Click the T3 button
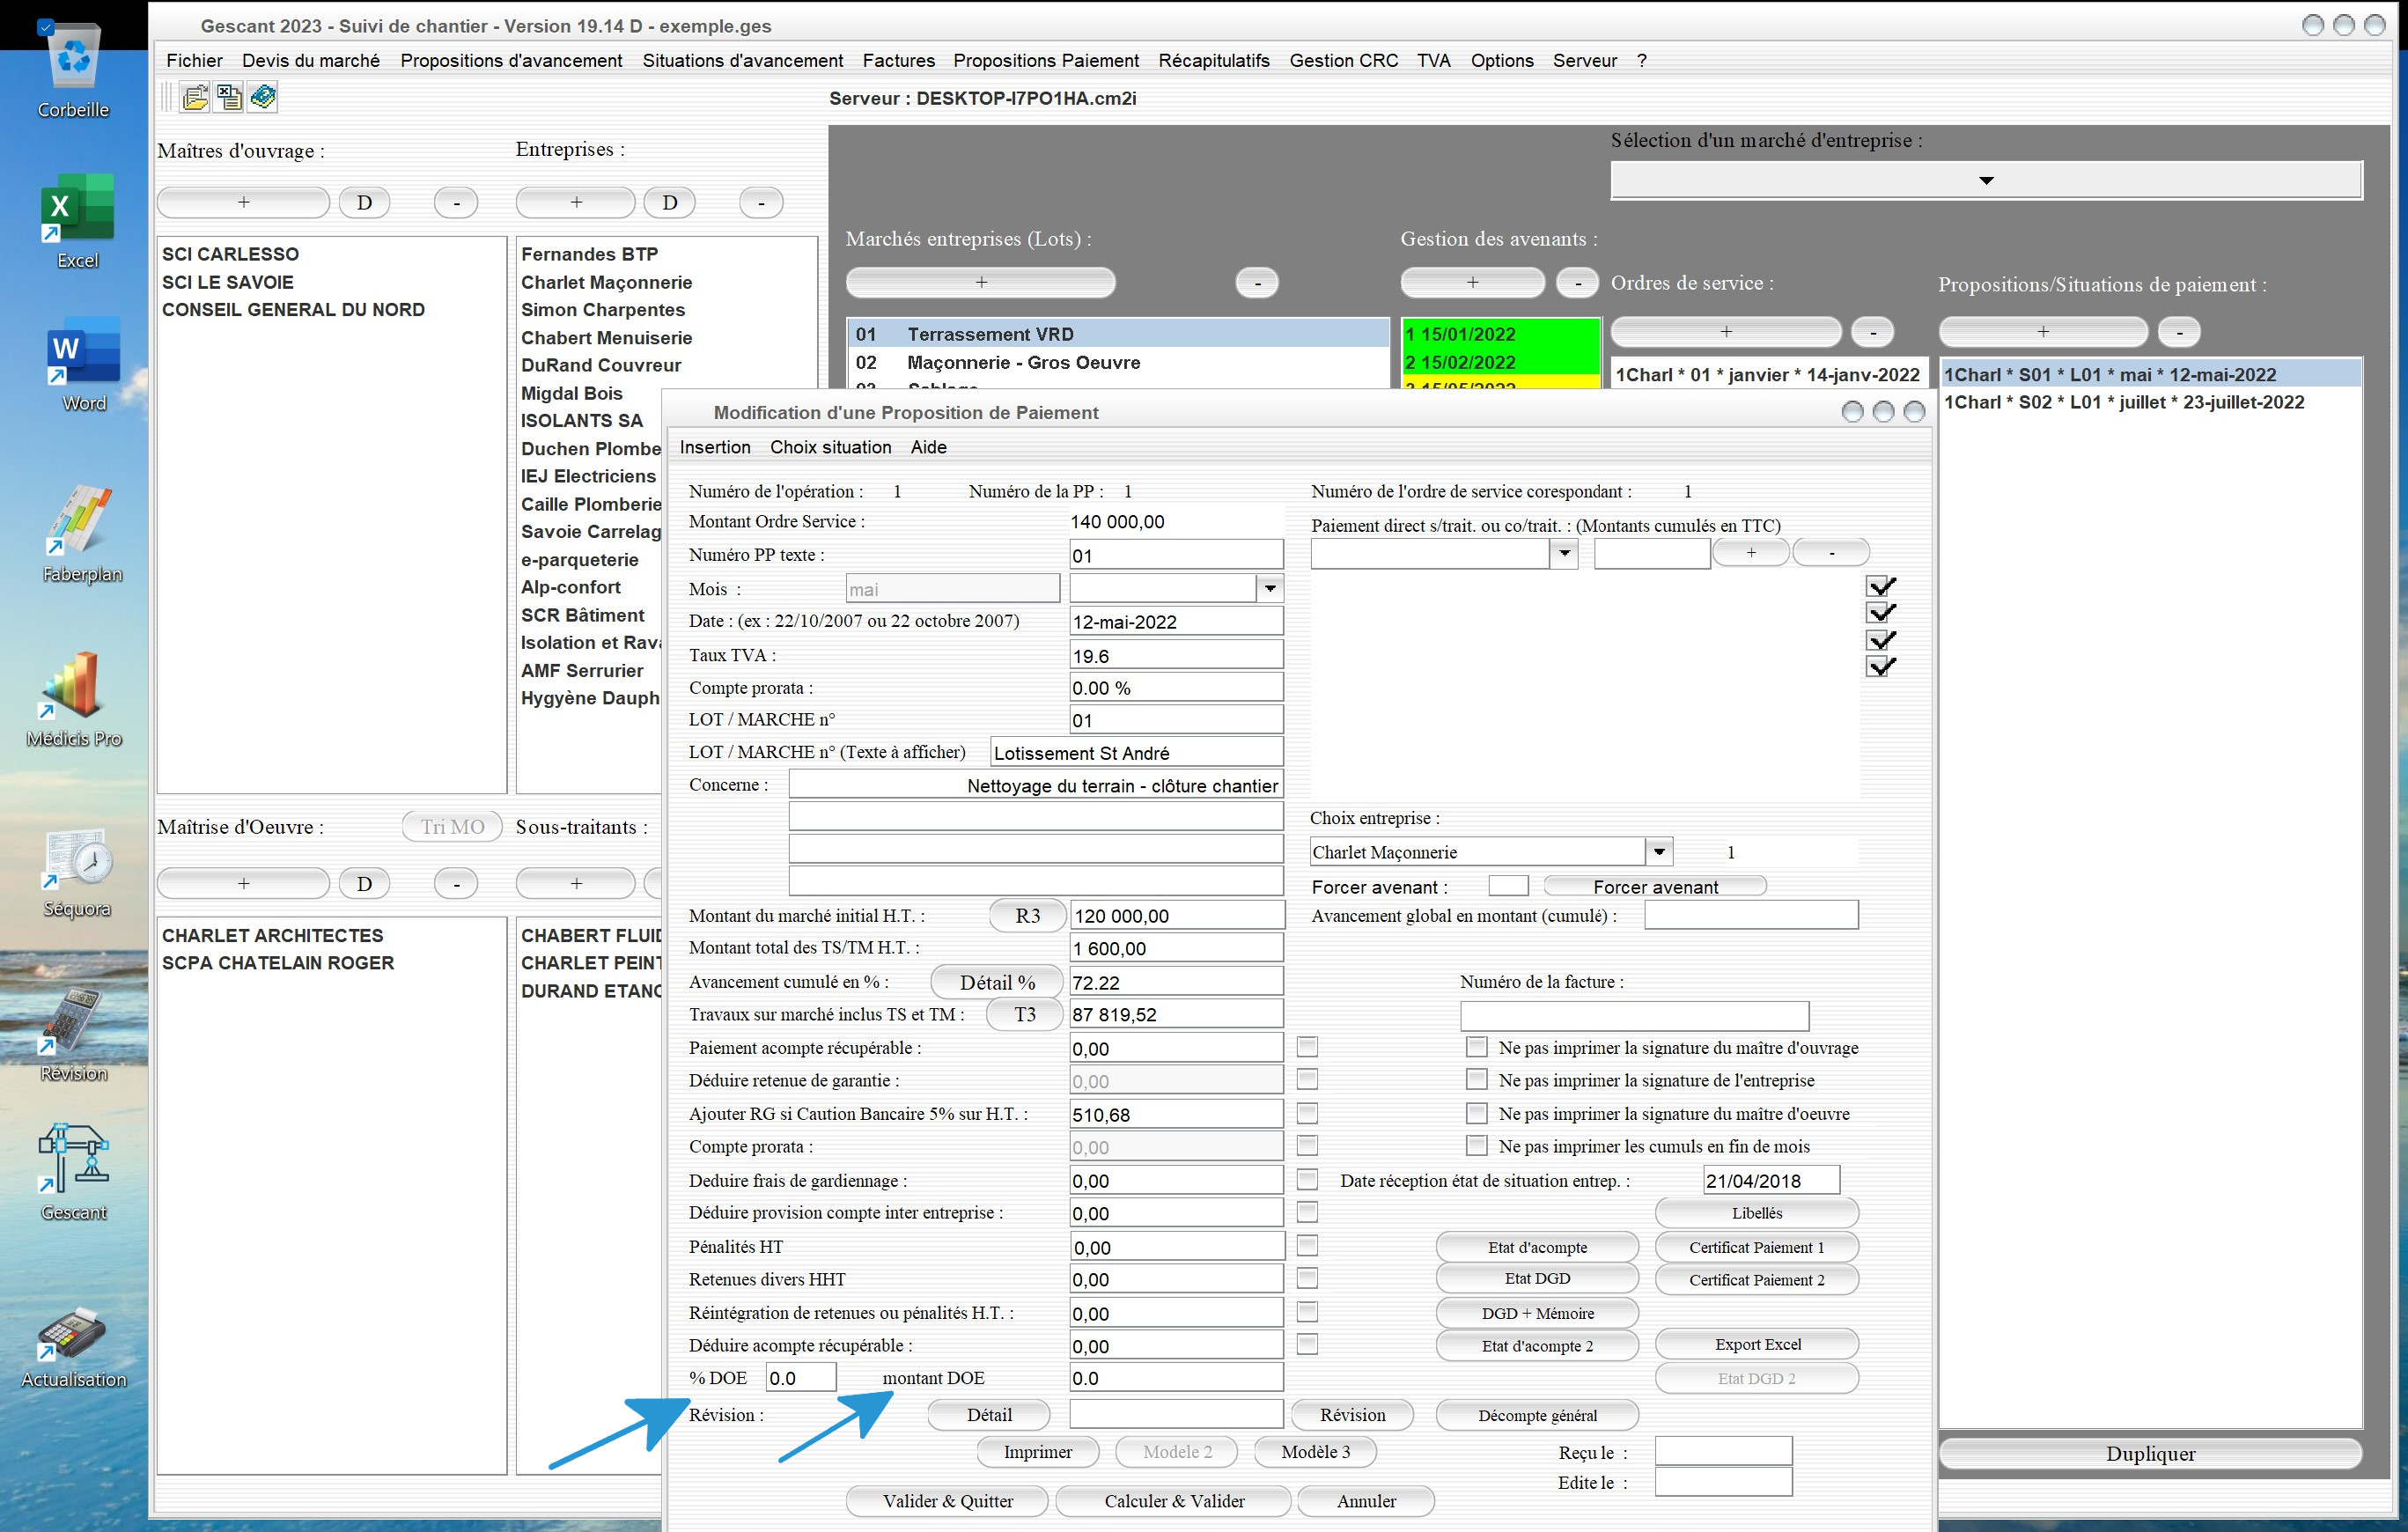Screen dimensions: 2408x1532 coord(1025,1014)
